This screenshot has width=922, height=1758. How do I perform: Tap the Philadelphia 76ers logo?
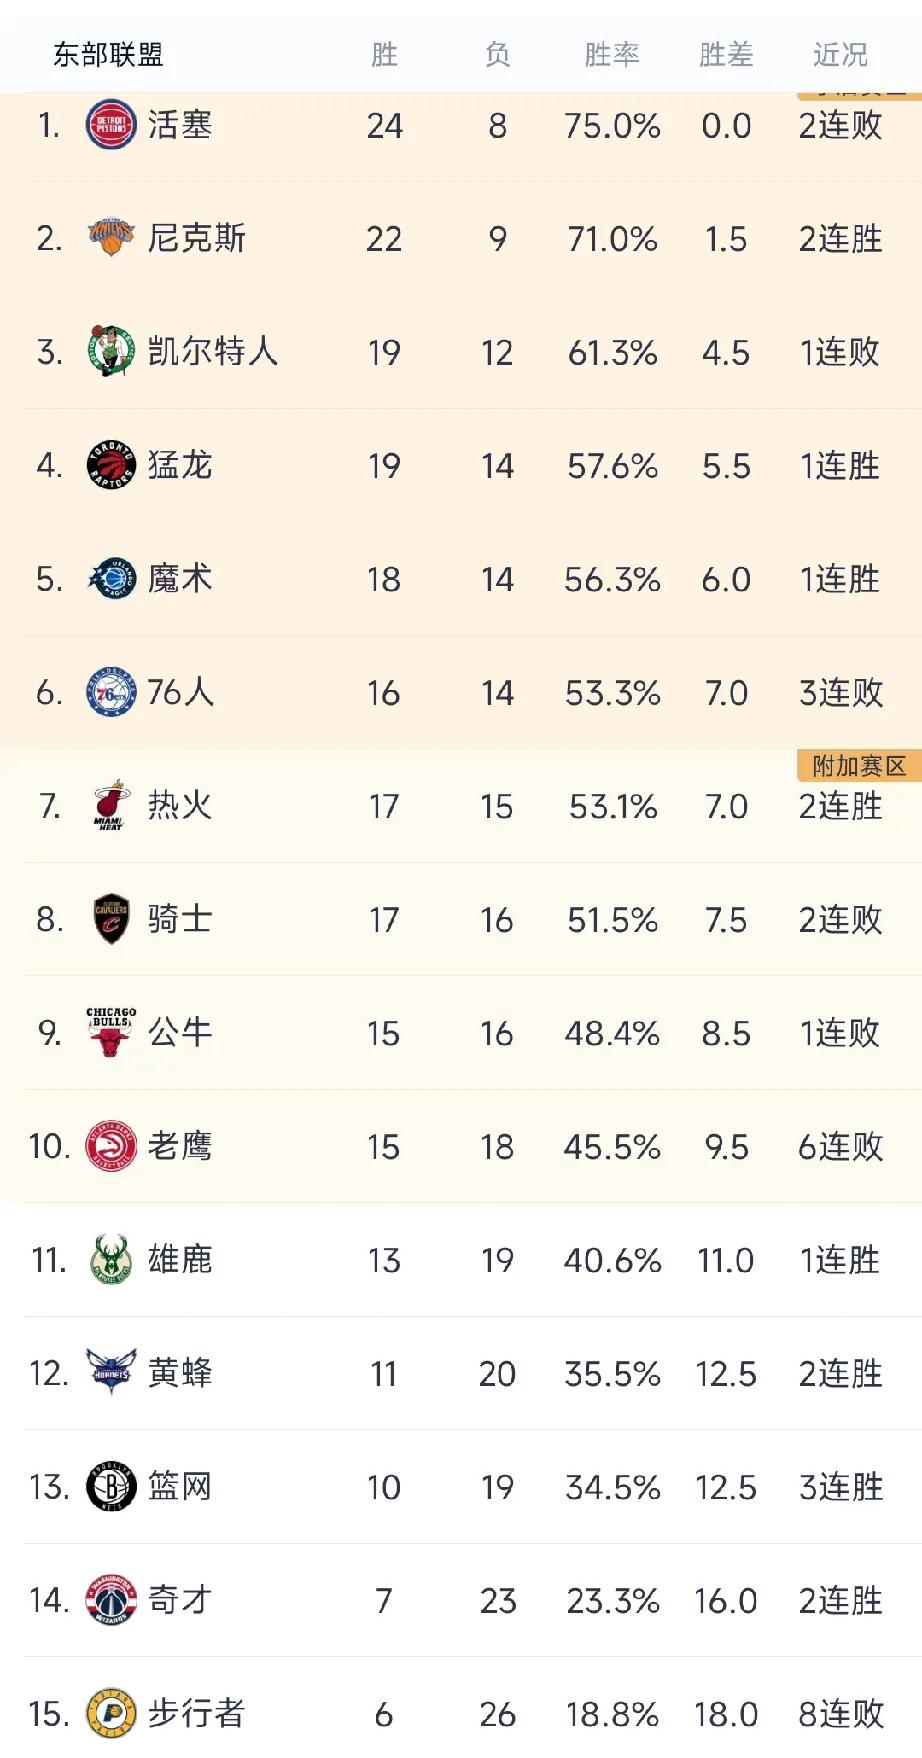coord(111,692)
